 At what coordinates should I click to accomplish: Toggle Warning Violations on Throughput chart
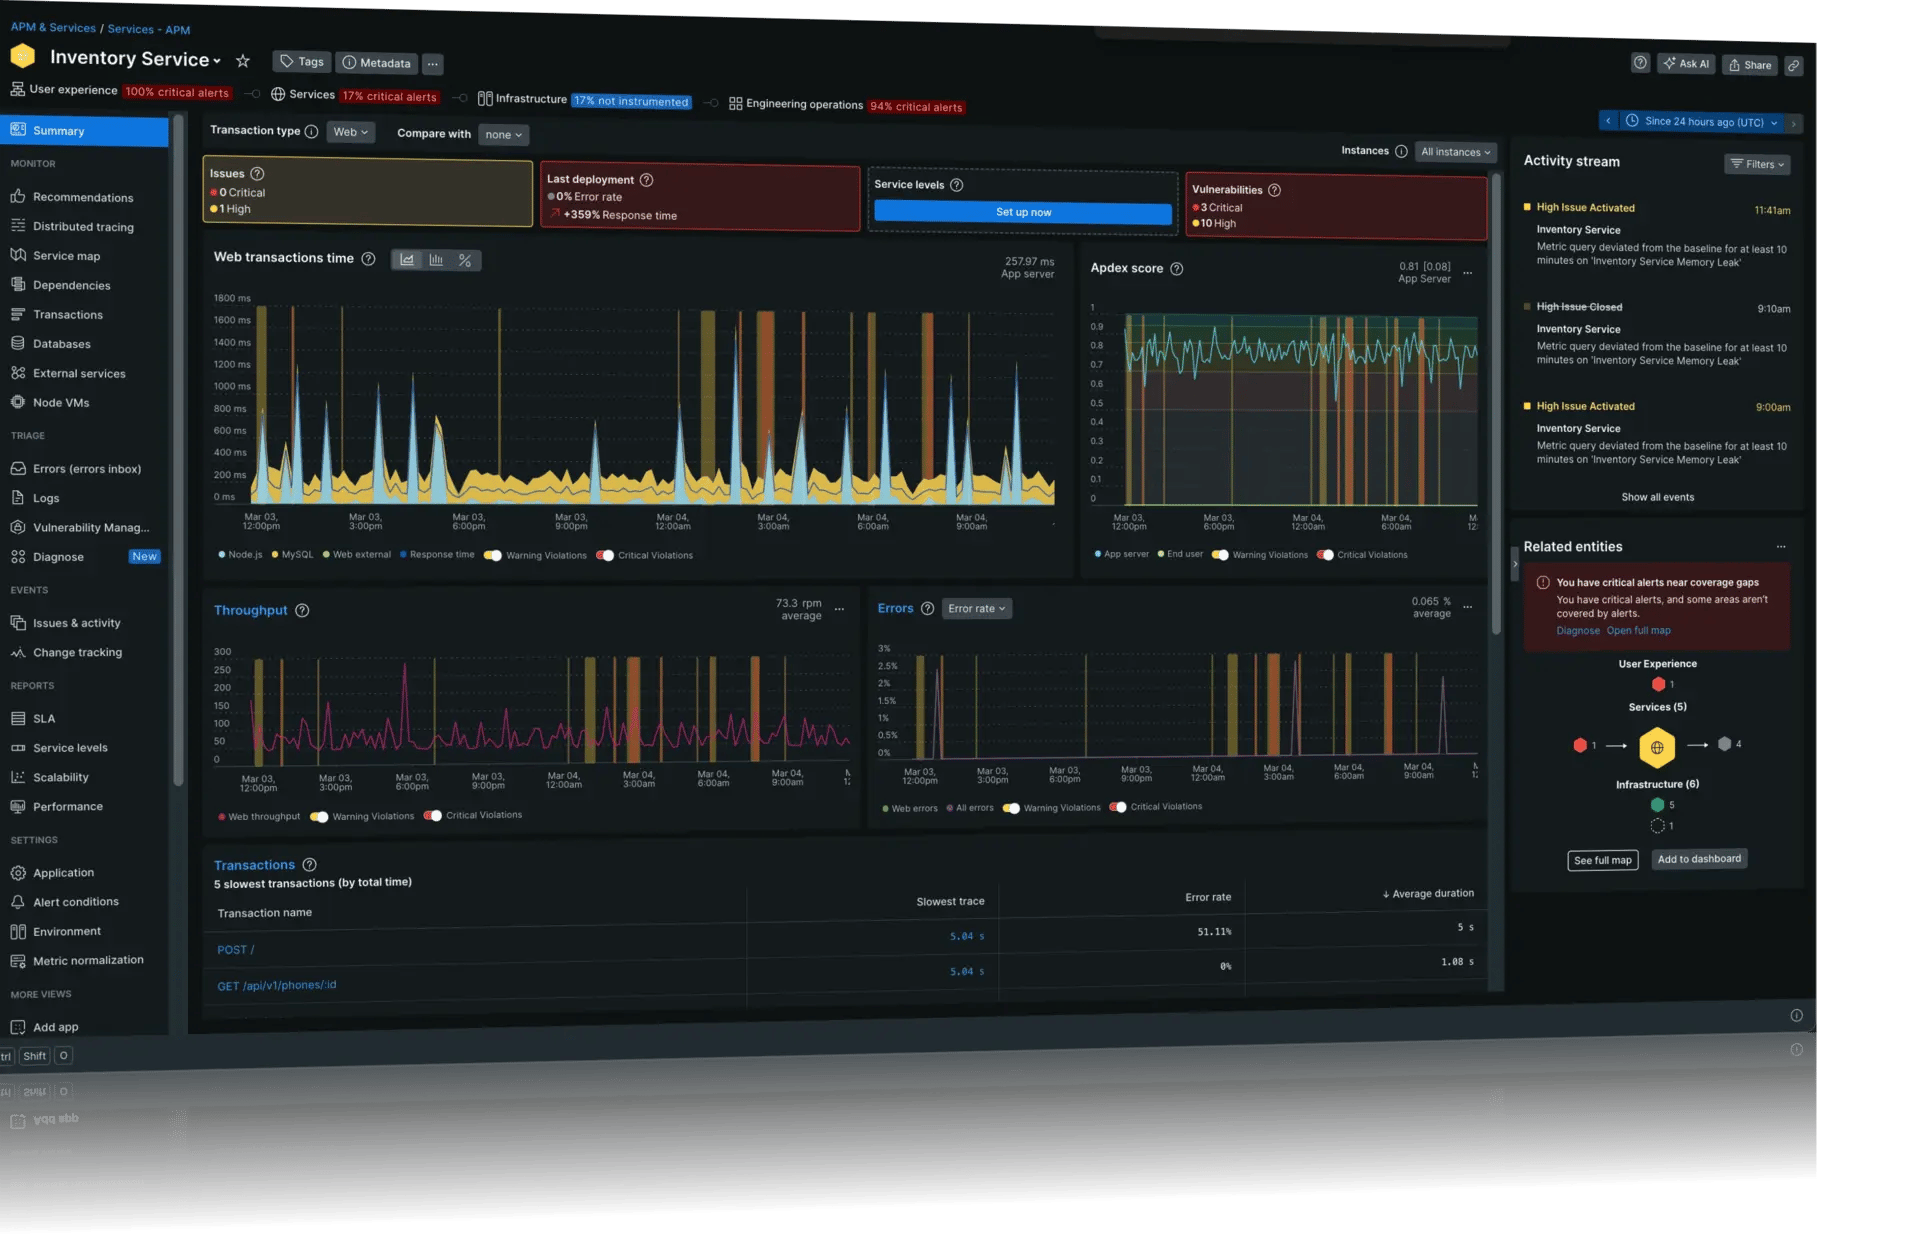[x=319, y=817]
